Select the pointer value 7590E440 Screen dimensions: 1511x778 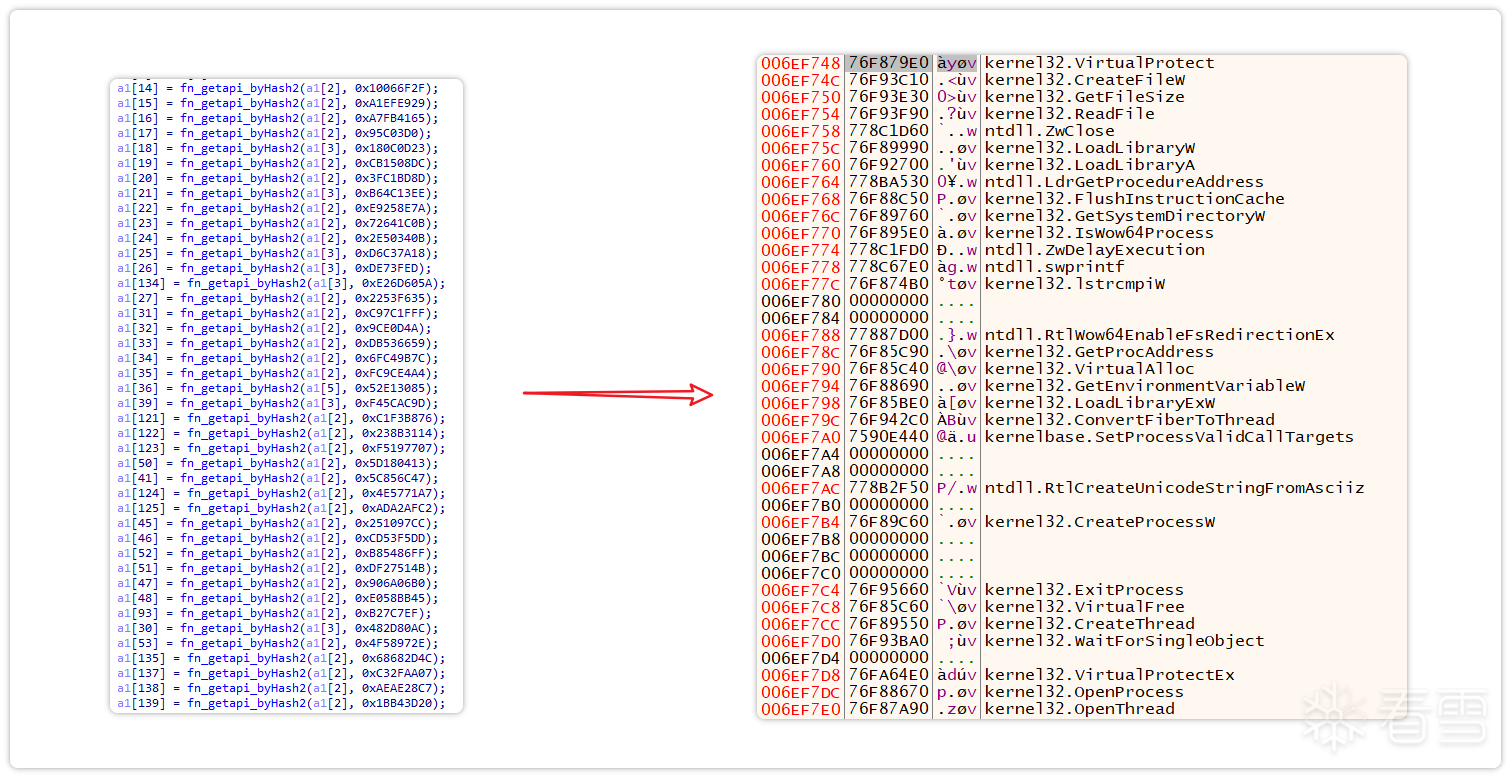pyautogui.click(x=889, y=437)
